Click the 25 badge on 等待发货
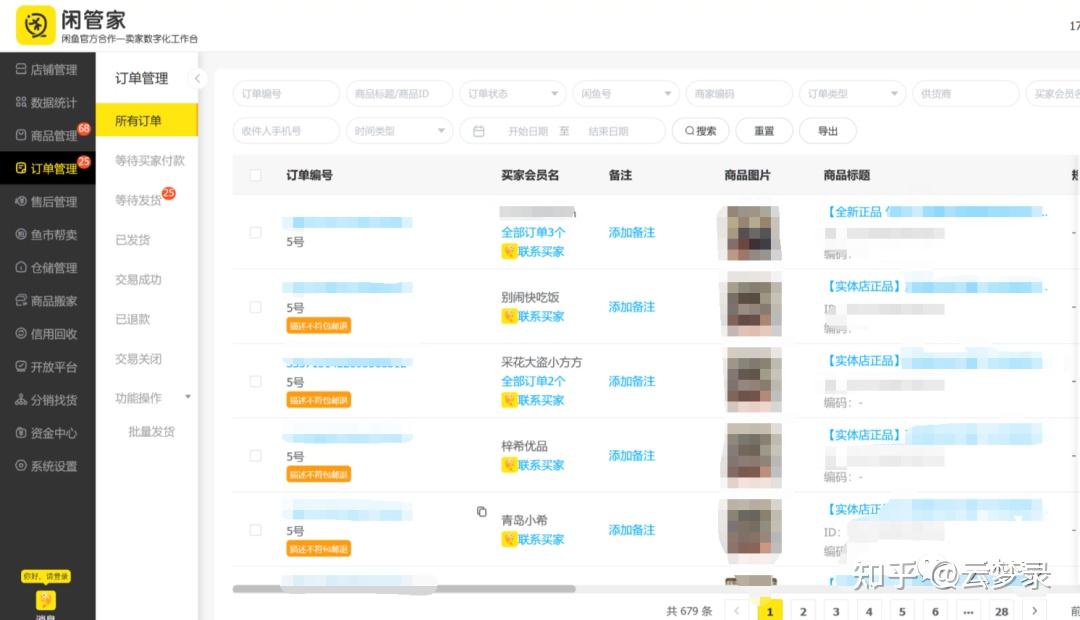The image size is (1080, 620). 169,194
